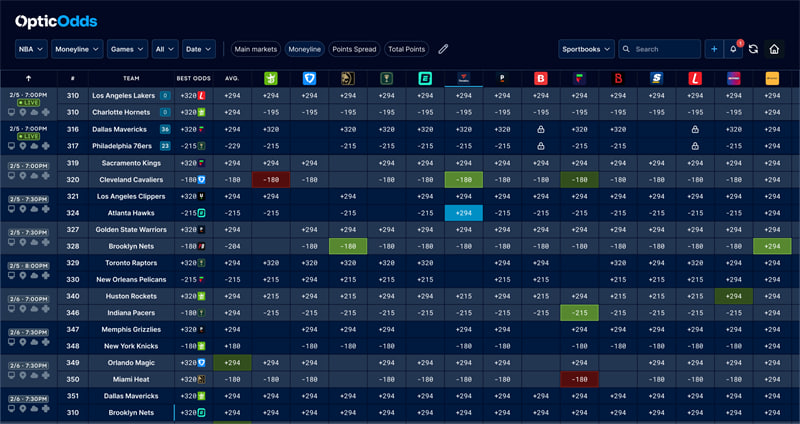Image resolution: width=800 pixels, height=424 pixels.
Task: Click the lock icon in Dallas Mavericks row
Action: click(x=541, y=129)
